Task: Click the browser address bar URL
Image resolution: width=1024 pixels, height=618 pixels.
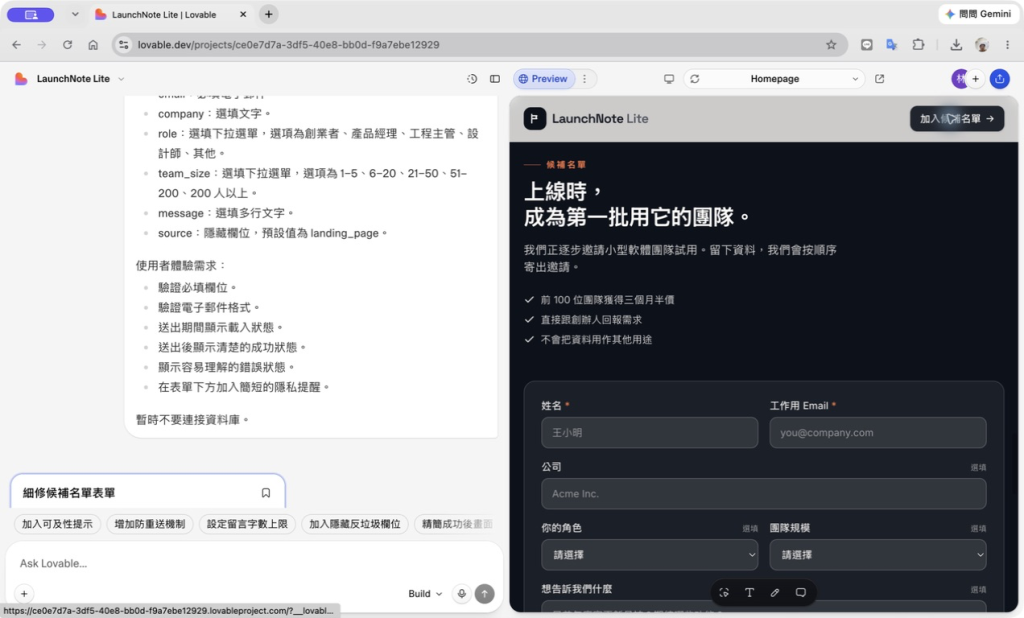Action: point(288,44)
